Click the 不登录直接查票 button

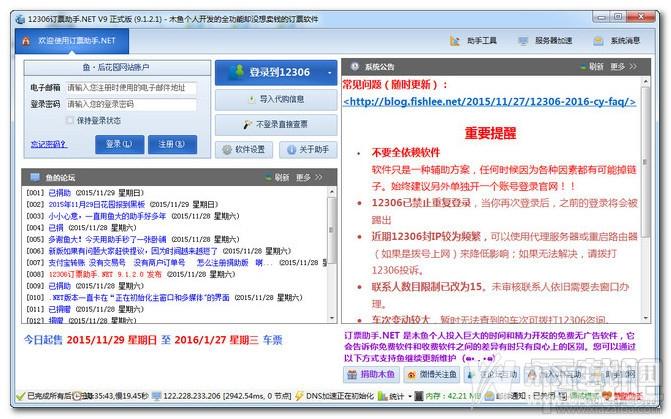pyautogui.click(x=276, y=125)
